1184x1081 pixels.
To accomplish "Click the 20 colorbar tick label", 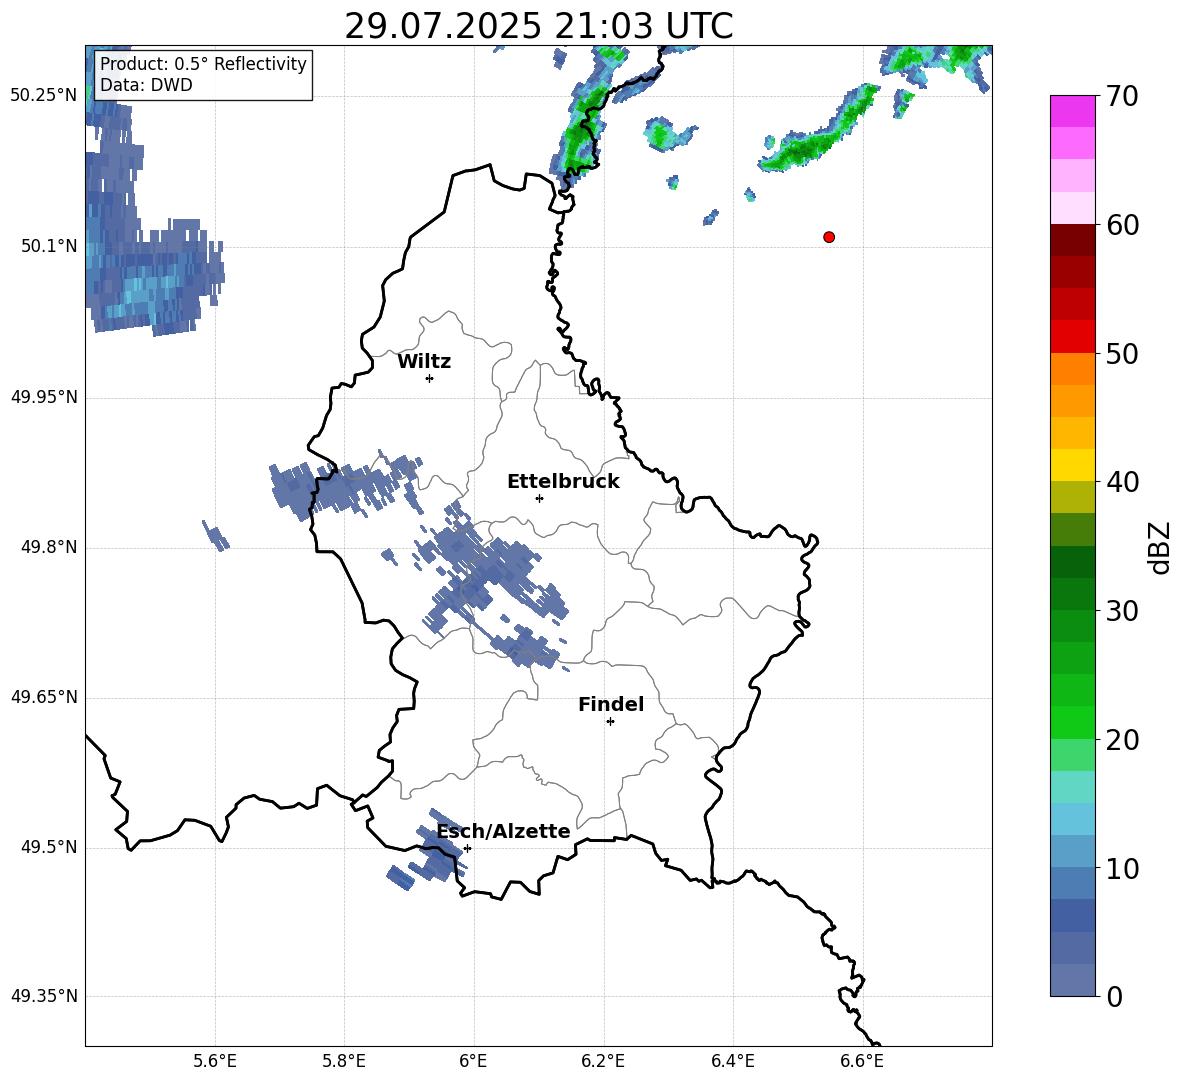I will [x=1121, y=740].
